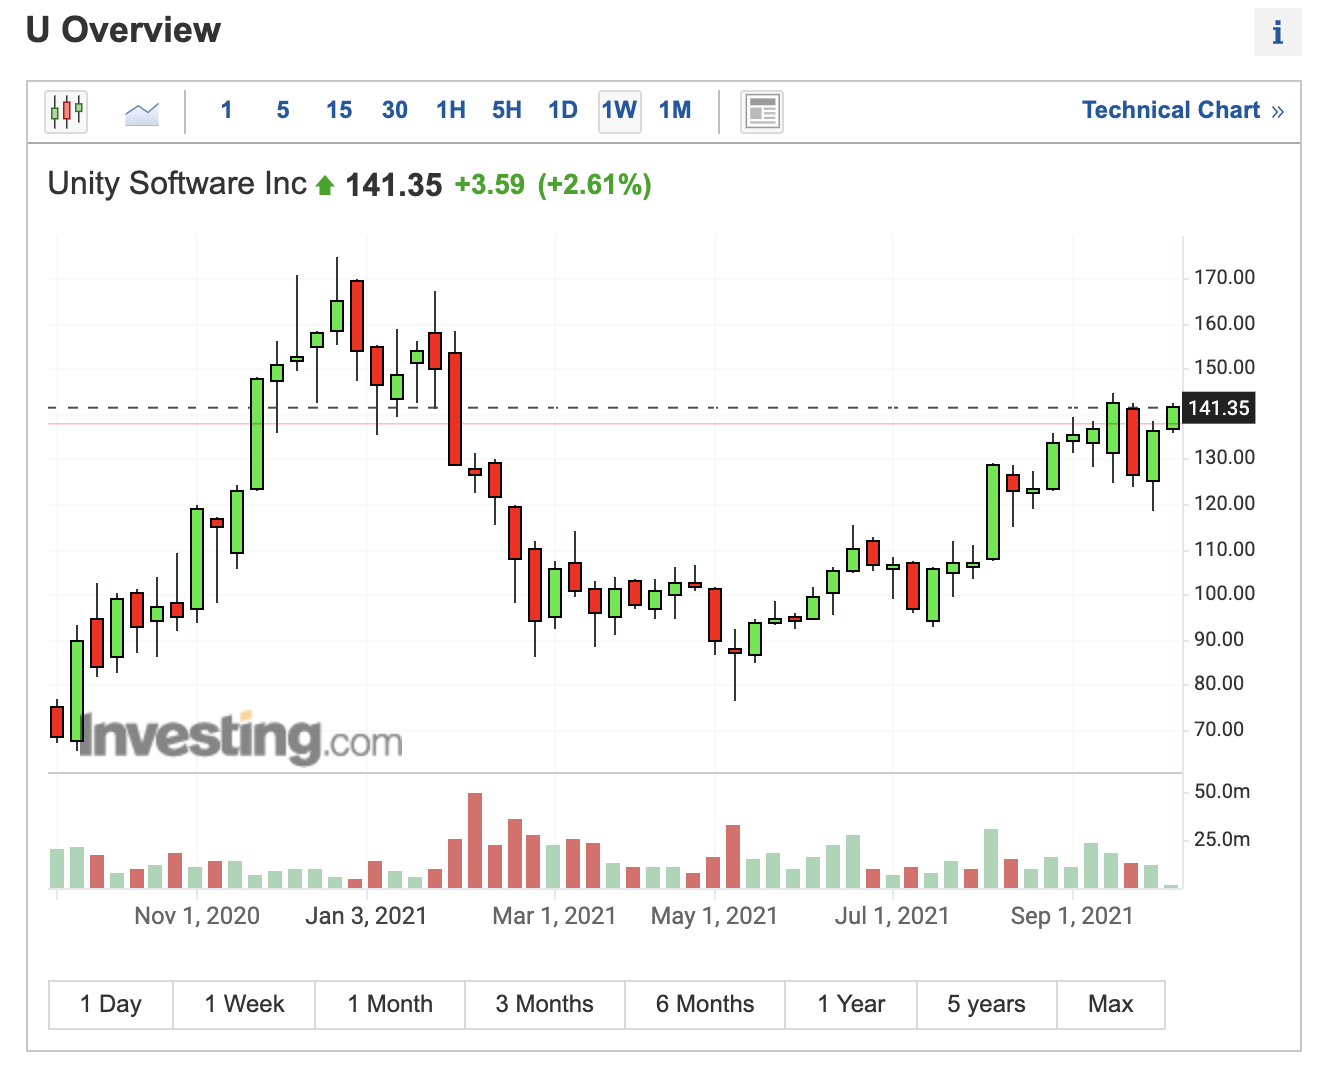Click the info icon top right
The image size is (1336, 1092).
tap(1277, 33)
